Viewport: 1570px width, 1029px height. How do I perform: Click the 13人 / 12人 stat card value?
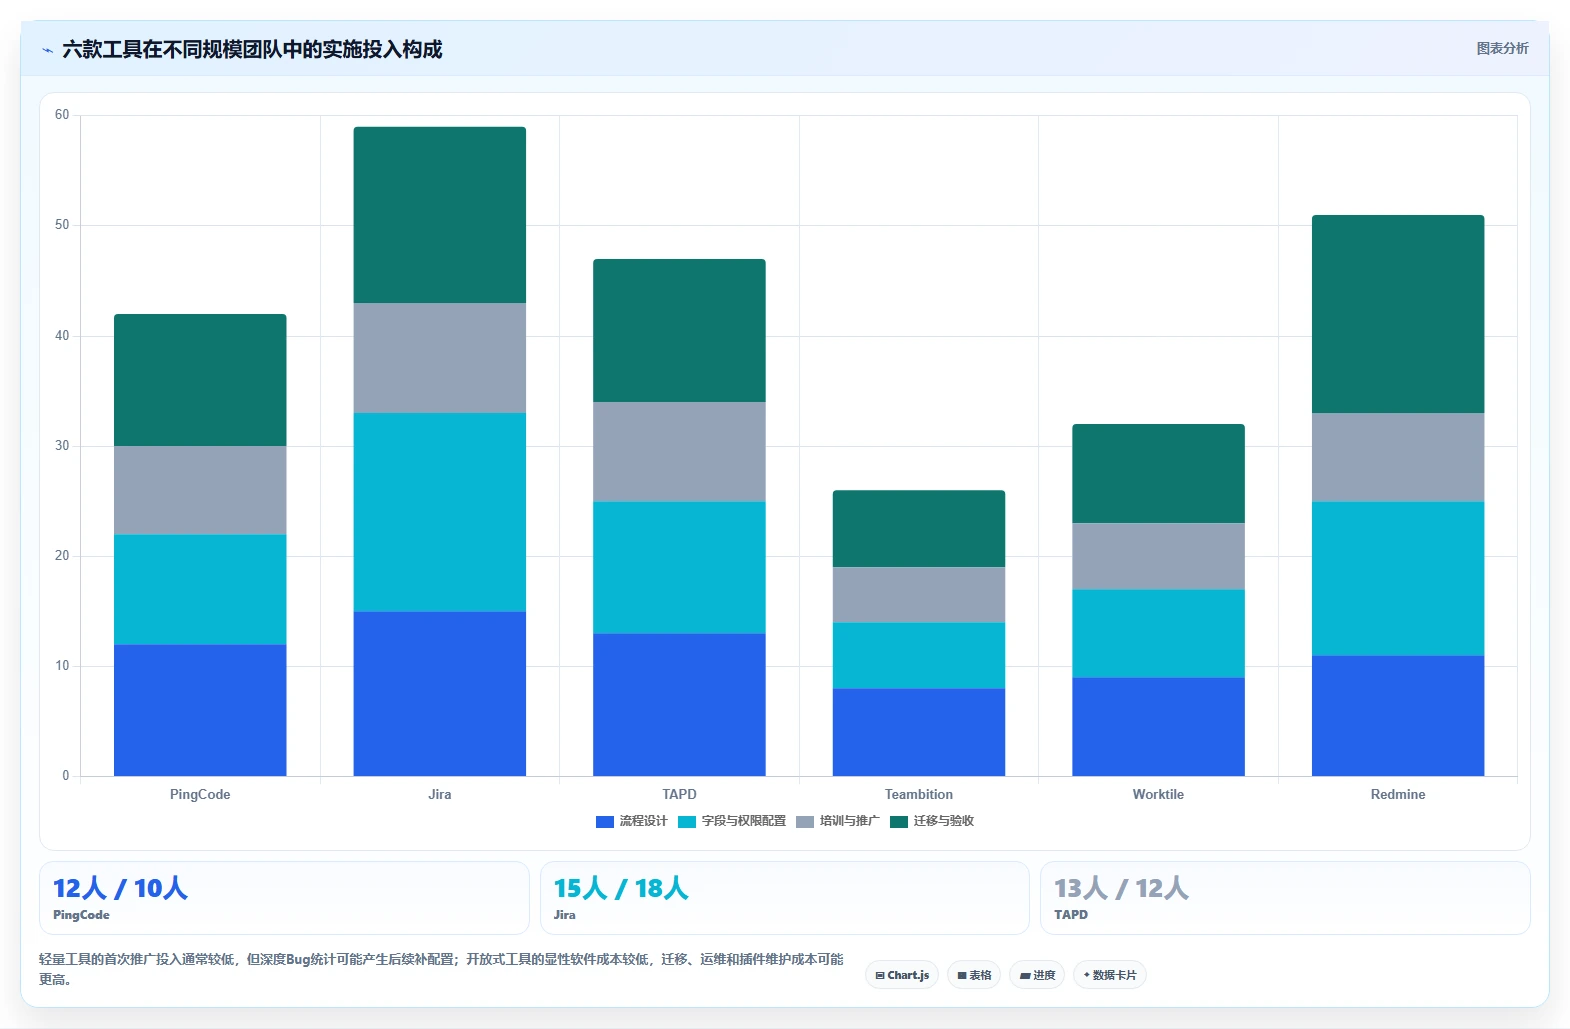tap(1121, 888)
